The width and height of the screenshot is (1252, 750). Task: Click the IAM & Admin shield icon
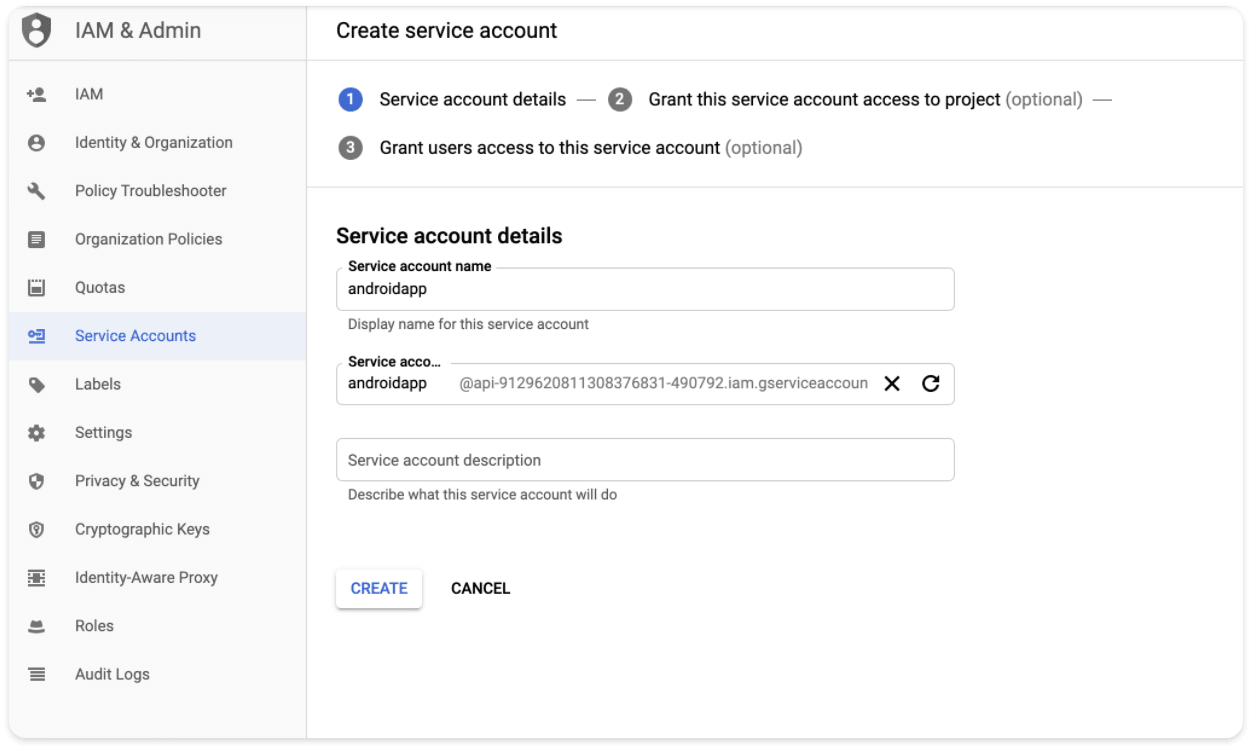[x=36, y=31]
